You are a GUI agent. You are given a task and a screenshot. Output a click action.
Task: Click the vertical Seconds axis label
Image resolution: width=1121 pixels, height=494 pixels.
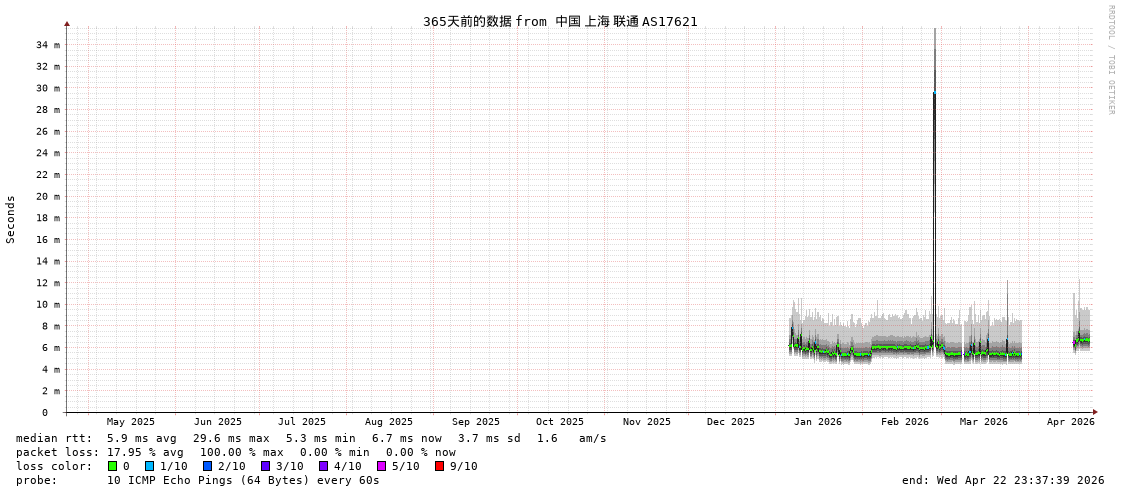point(11,219)
